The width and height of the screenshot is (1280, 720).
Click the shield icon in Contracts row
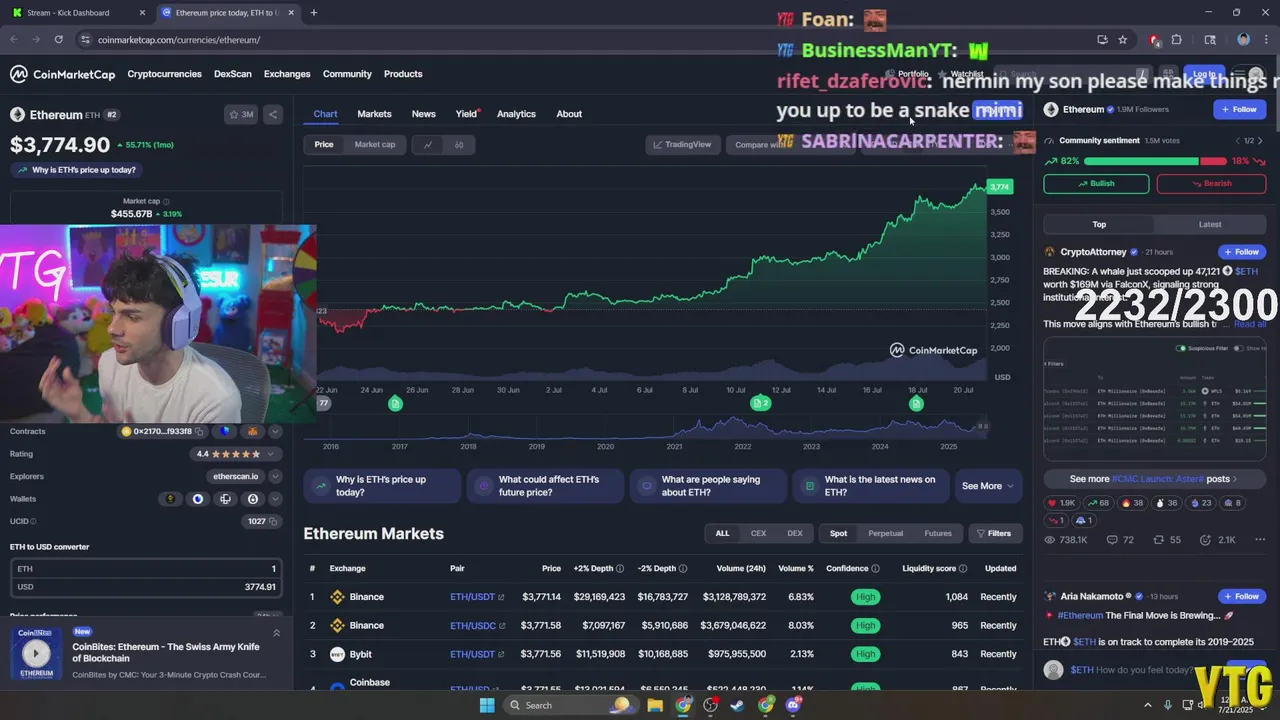(225, 432)
